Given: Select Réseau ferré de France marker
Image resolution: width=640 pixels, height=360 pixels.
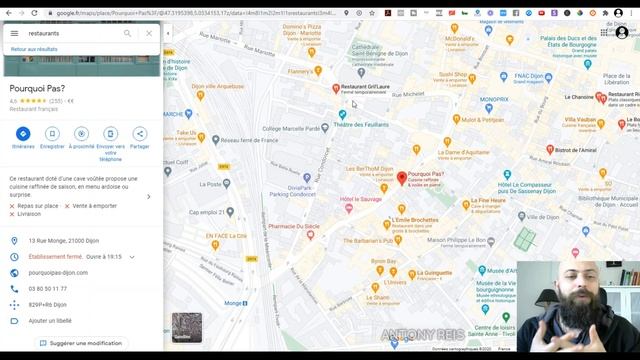Looking at the screenshot, I should [x=216, y=140].
